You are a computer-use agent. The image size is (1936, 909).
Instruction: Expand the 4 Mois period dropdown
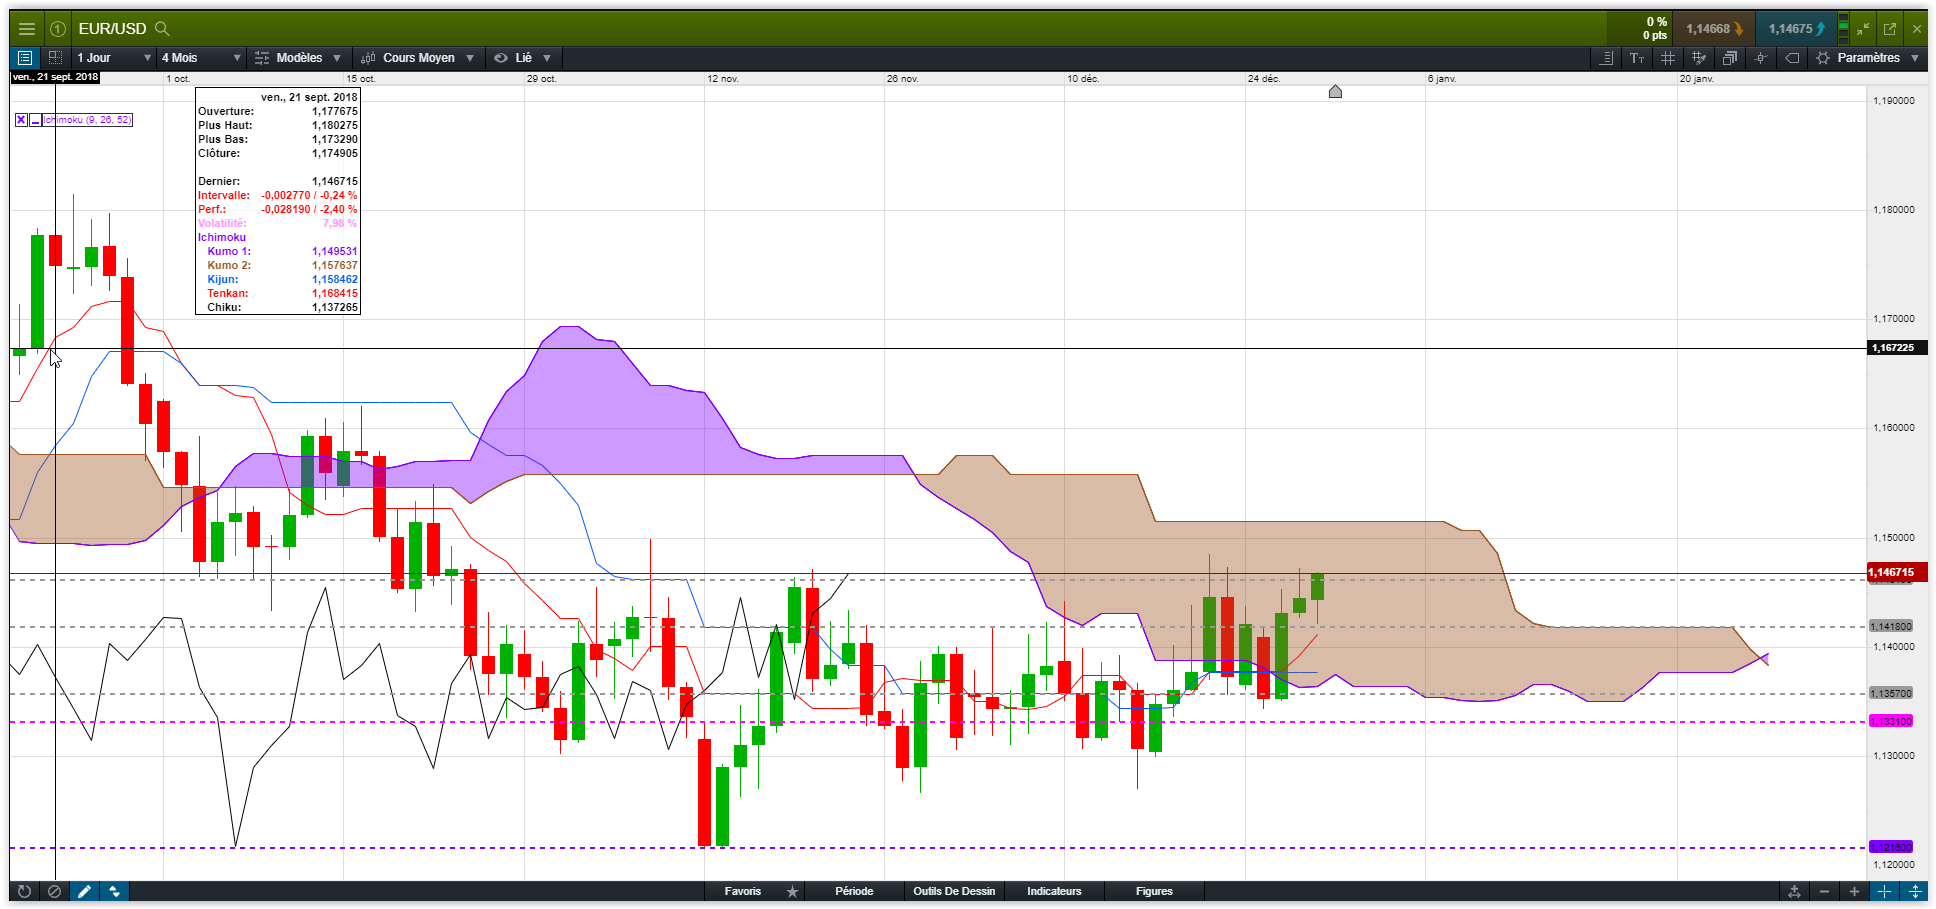pyautogui.click(x=201, y=58)
